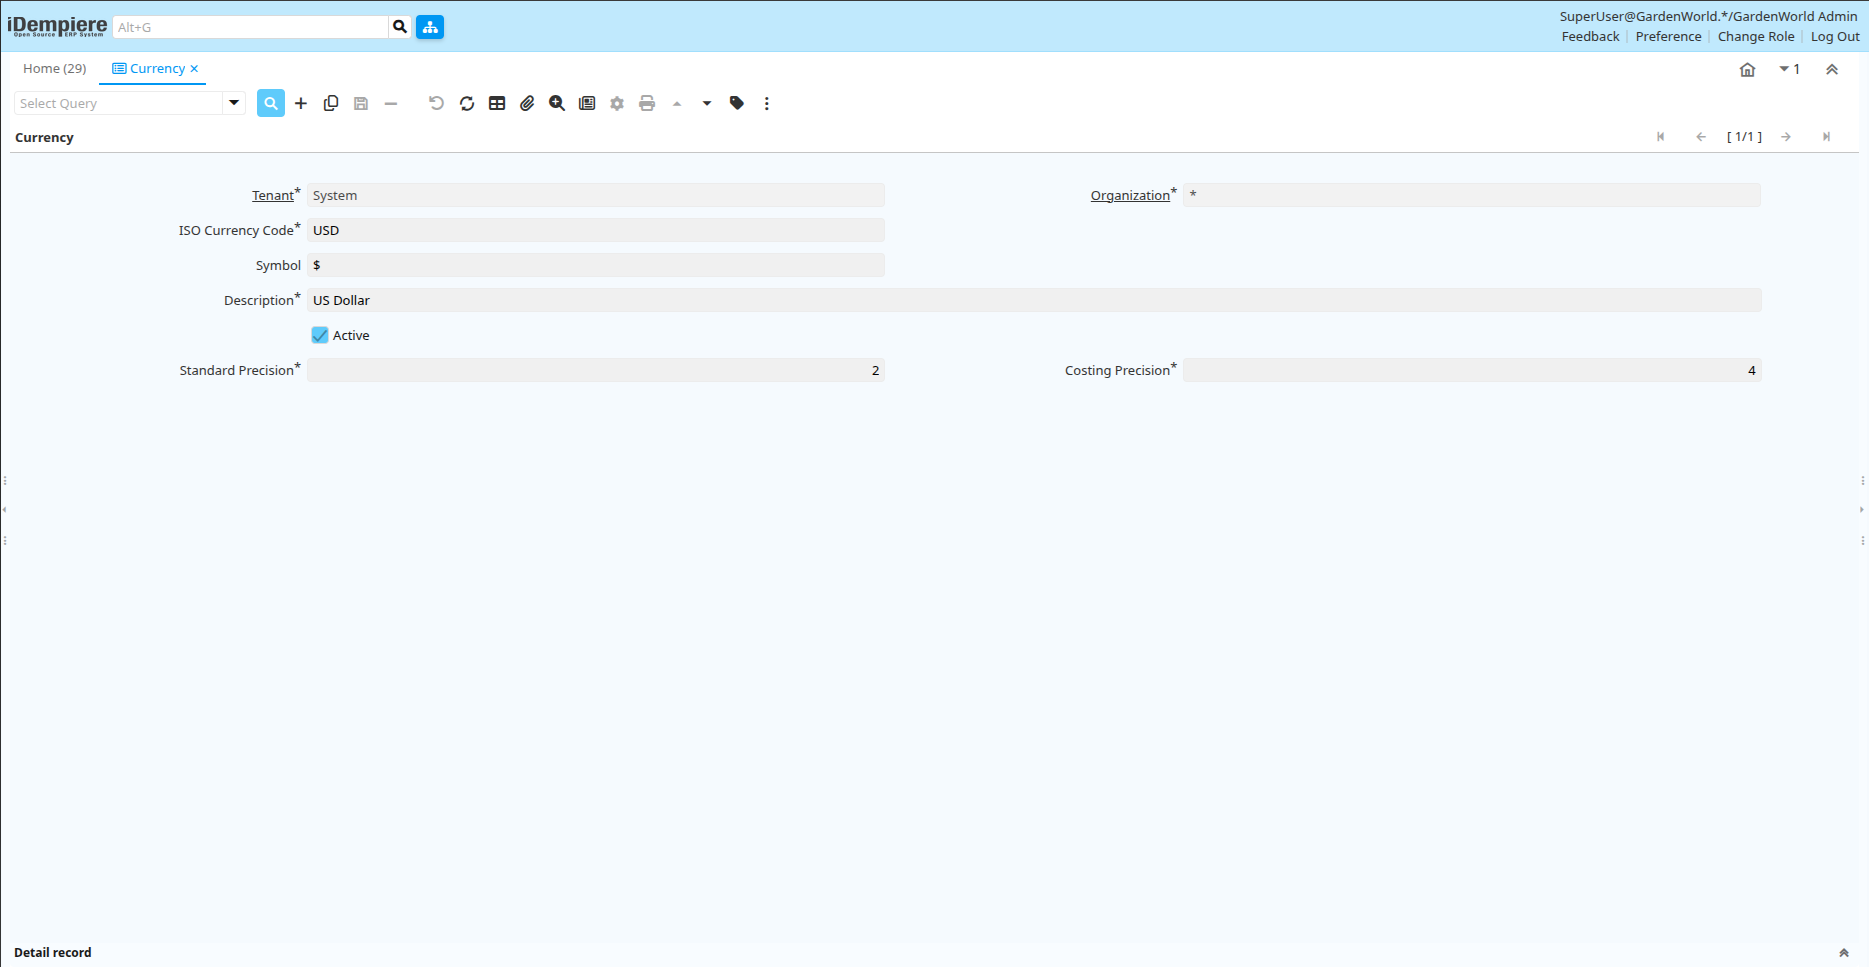Click the Detail record label
1869x967 pixels.
pyautogui.click(x=53, y=953)
